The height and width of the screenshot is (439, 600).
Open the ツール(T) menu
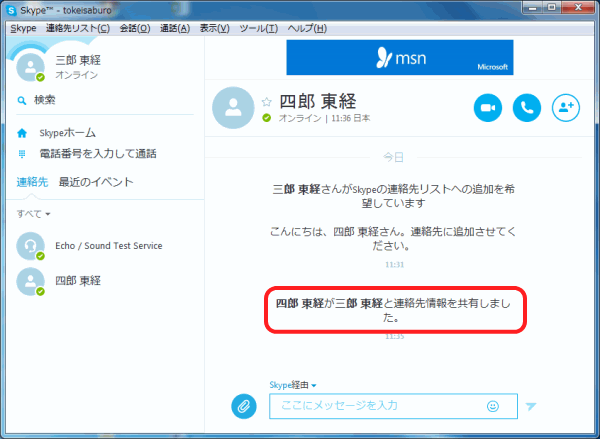(x=259, y=28)
